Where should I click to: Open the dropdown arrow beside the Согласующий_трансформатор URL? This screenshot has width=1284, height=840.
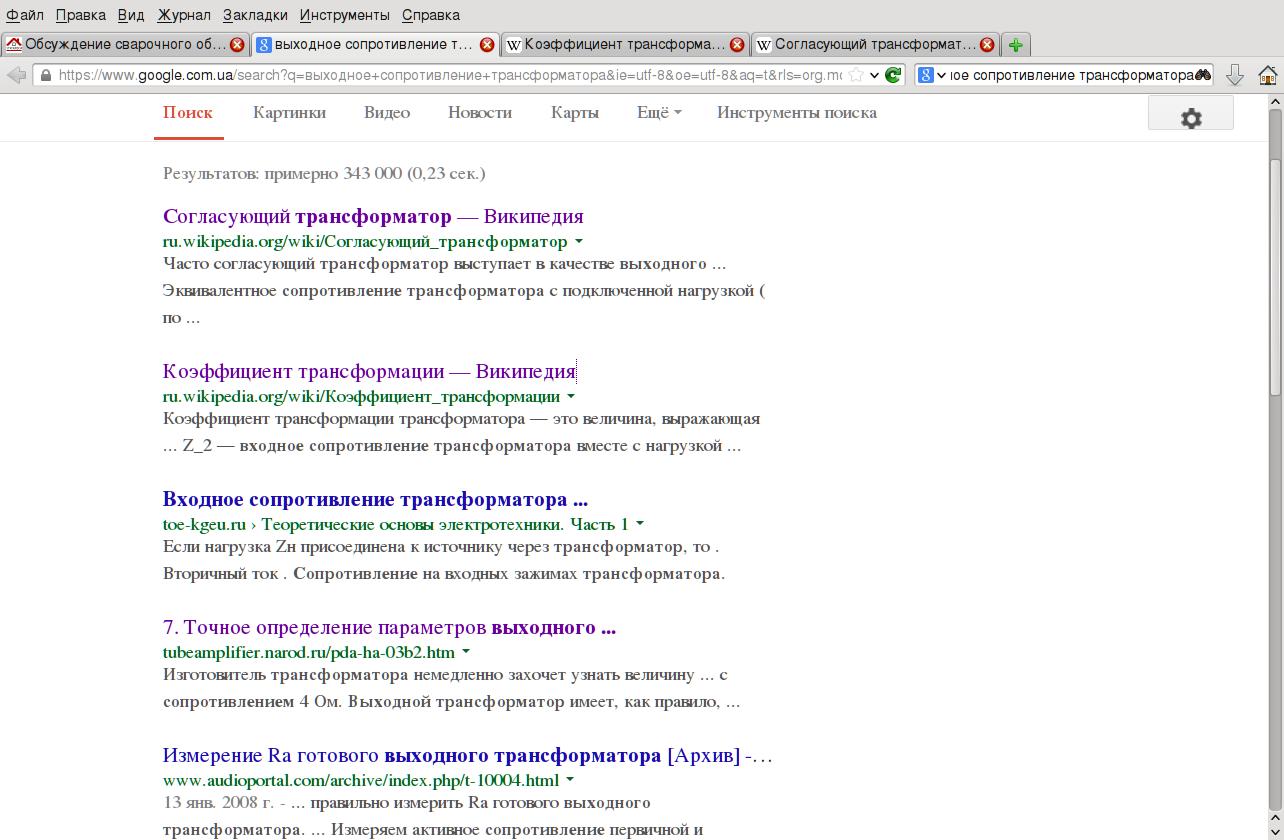tap(579, 242)
